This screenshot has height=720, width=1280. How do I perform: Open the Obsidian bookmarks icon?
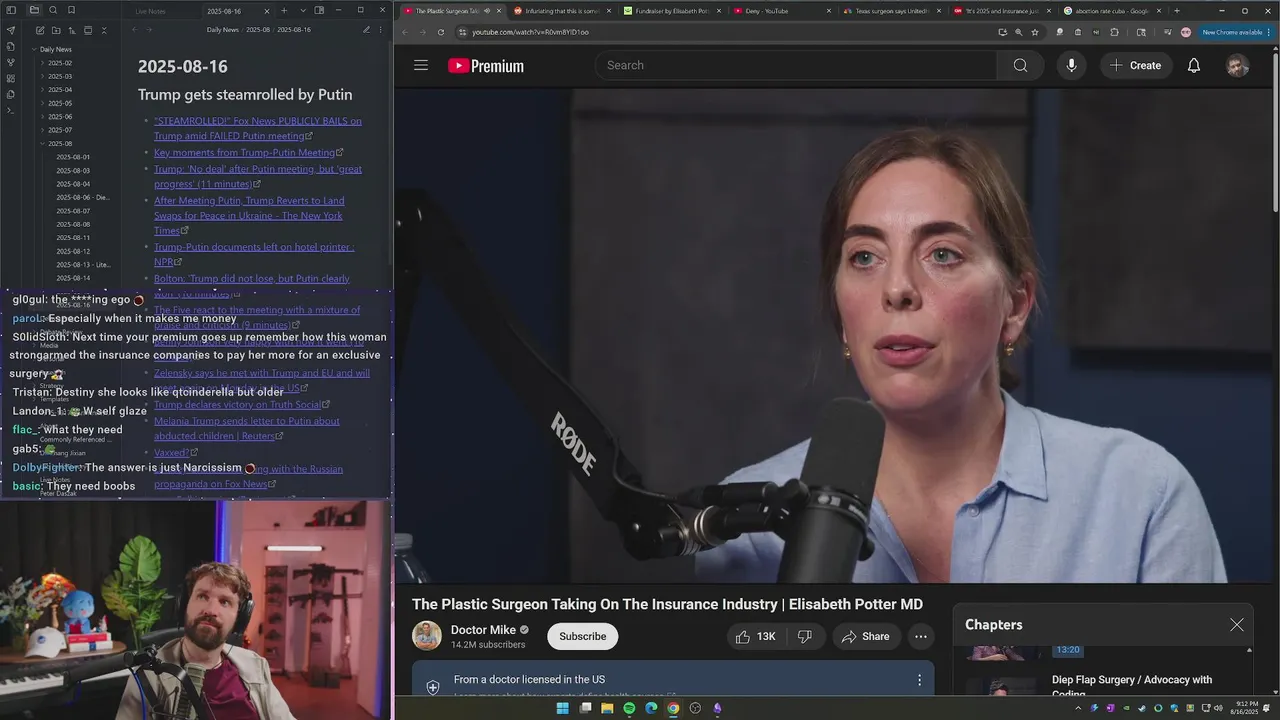71,10
